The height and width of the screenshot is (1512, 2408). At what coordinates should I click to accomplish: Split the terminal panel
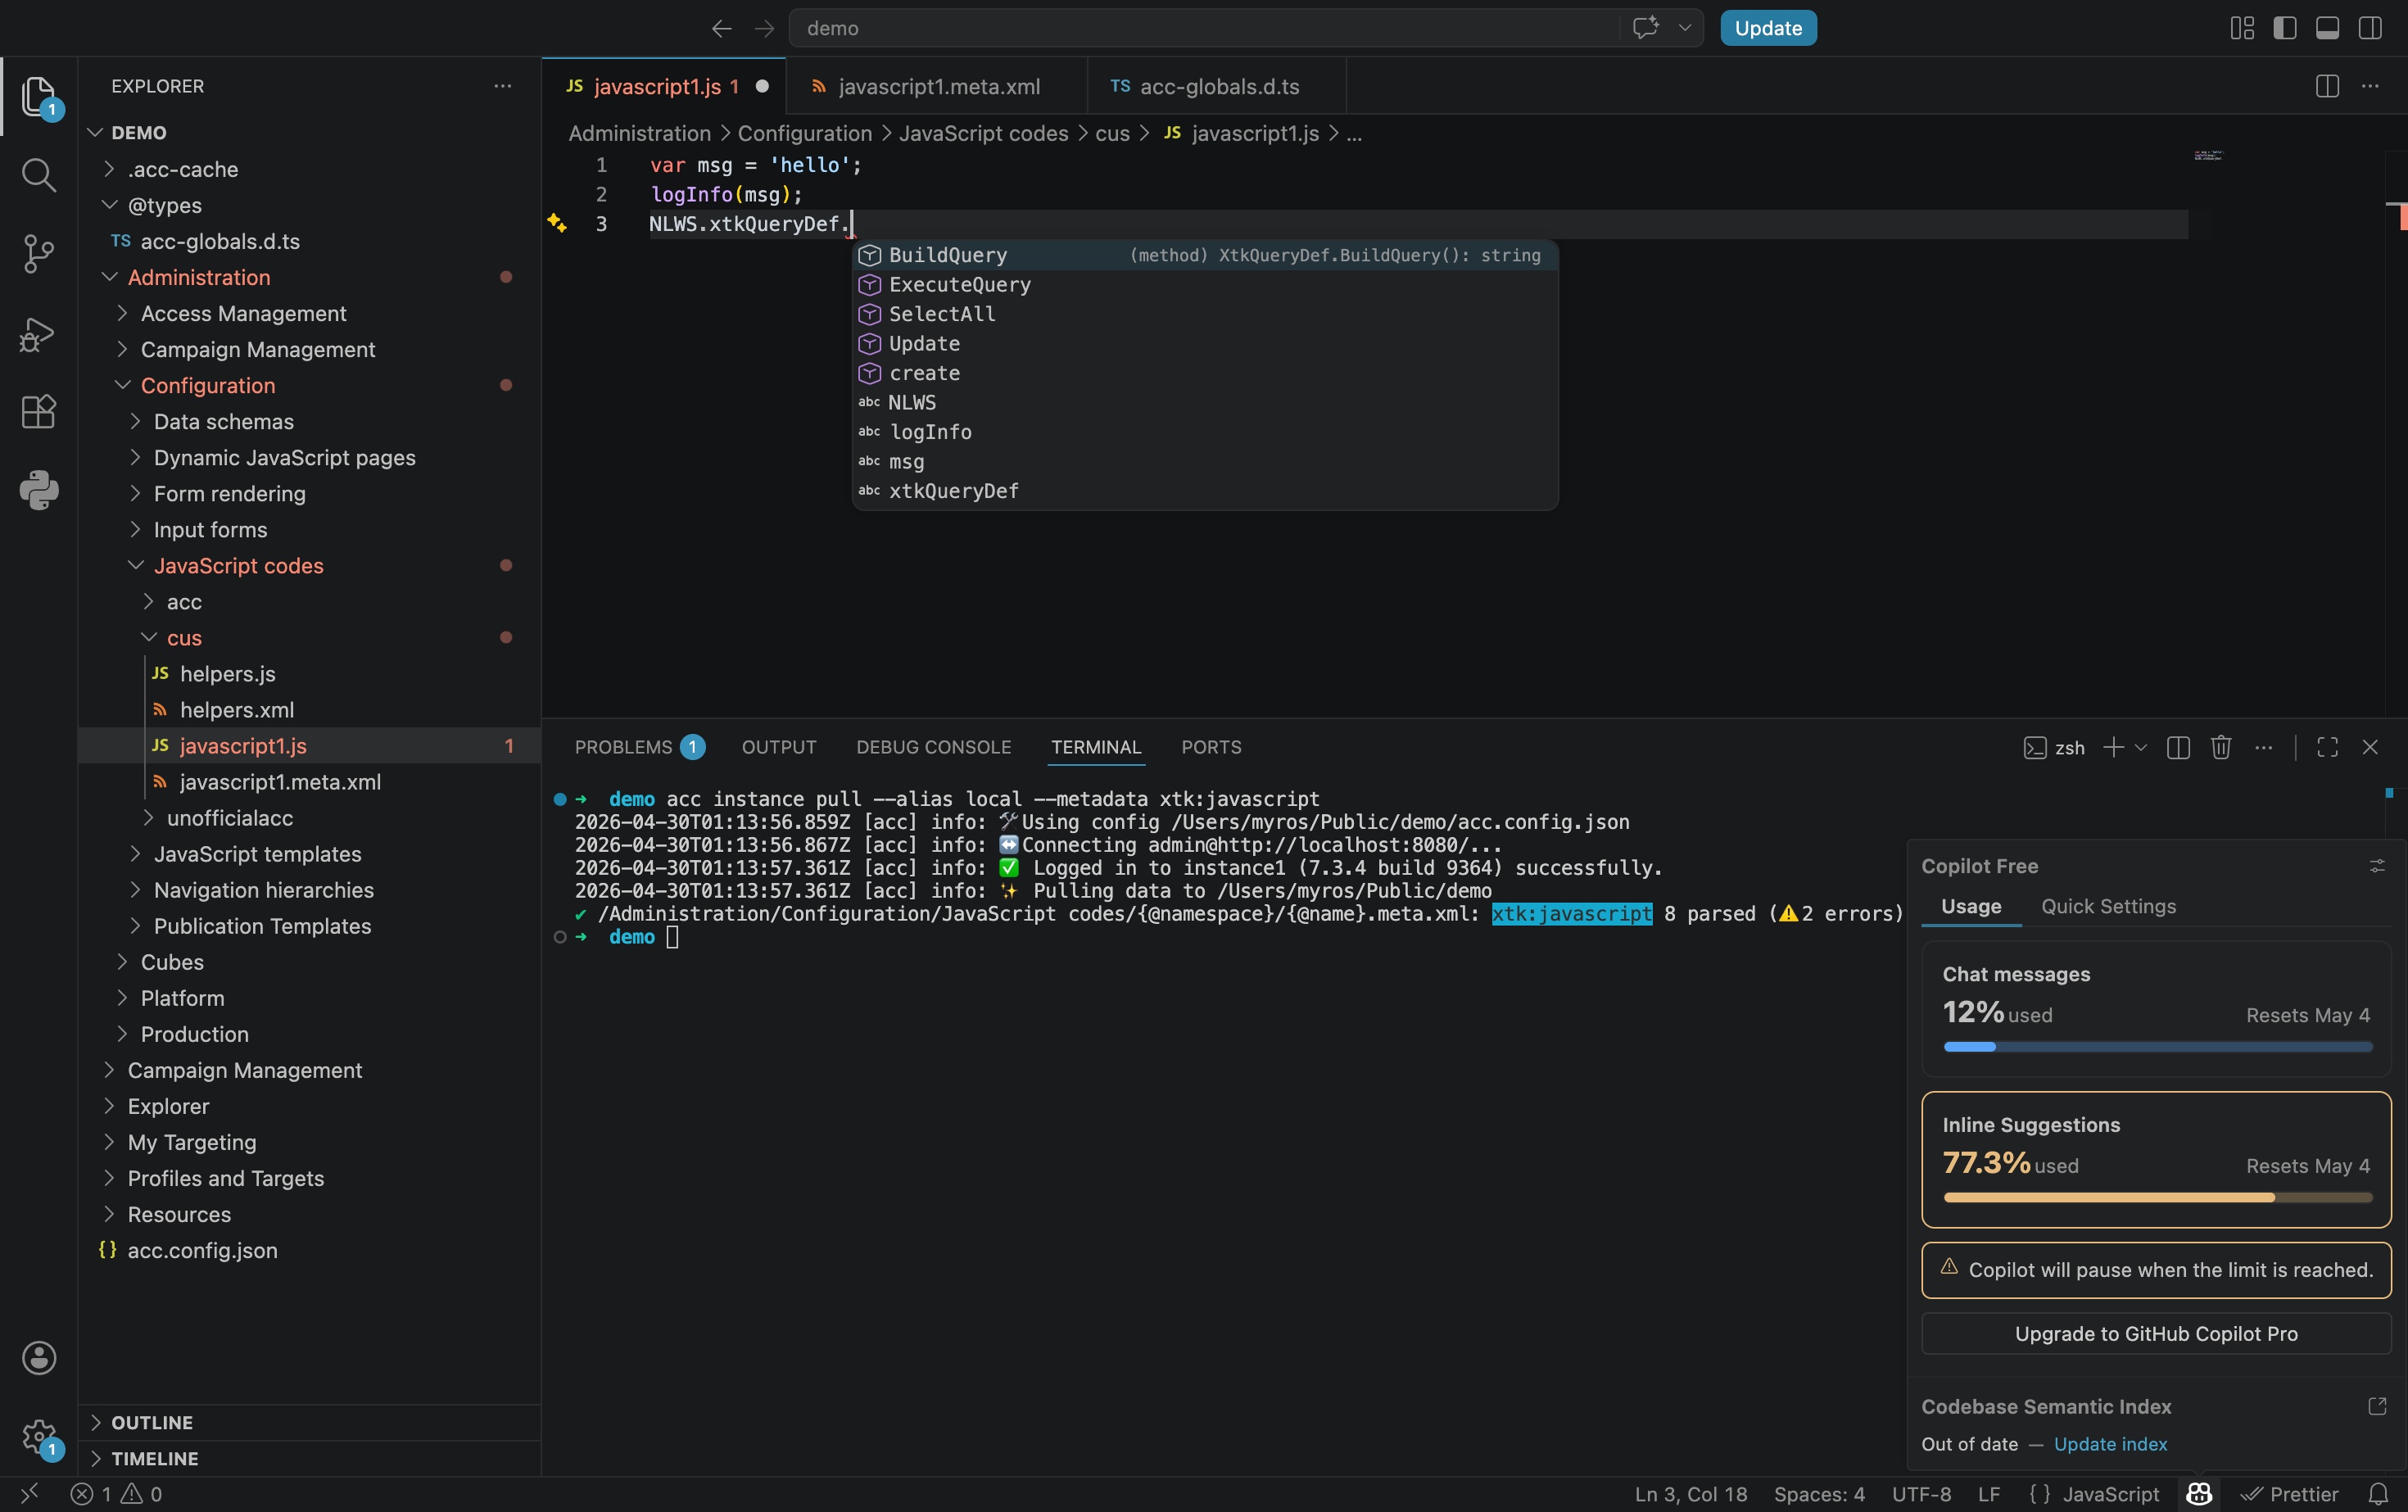point(2178,747)
